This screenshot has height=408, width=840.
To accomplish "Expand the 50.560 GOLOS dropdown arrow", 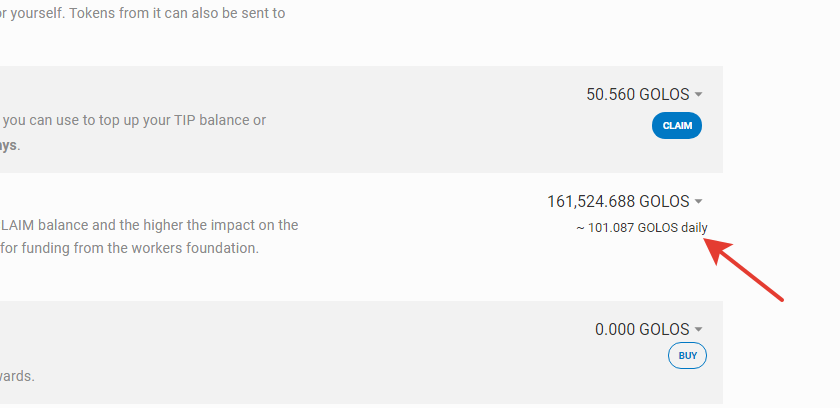I will [x=698, y=95].
